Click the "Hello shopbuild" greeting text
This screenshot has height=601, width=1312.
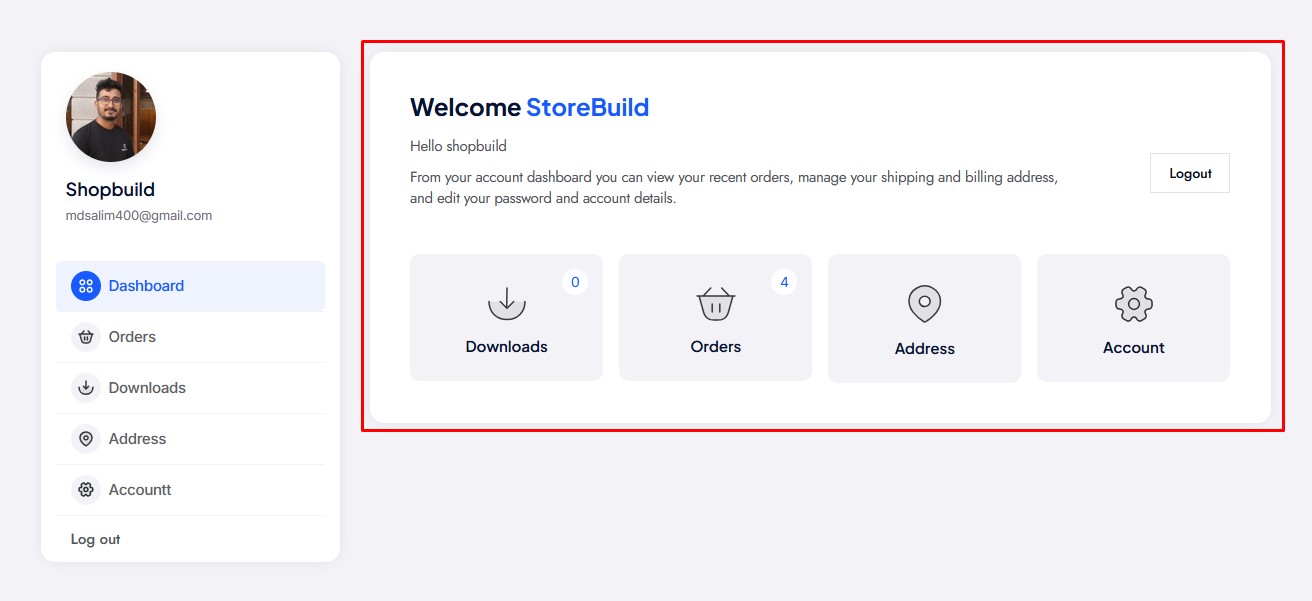pos(458,146)
